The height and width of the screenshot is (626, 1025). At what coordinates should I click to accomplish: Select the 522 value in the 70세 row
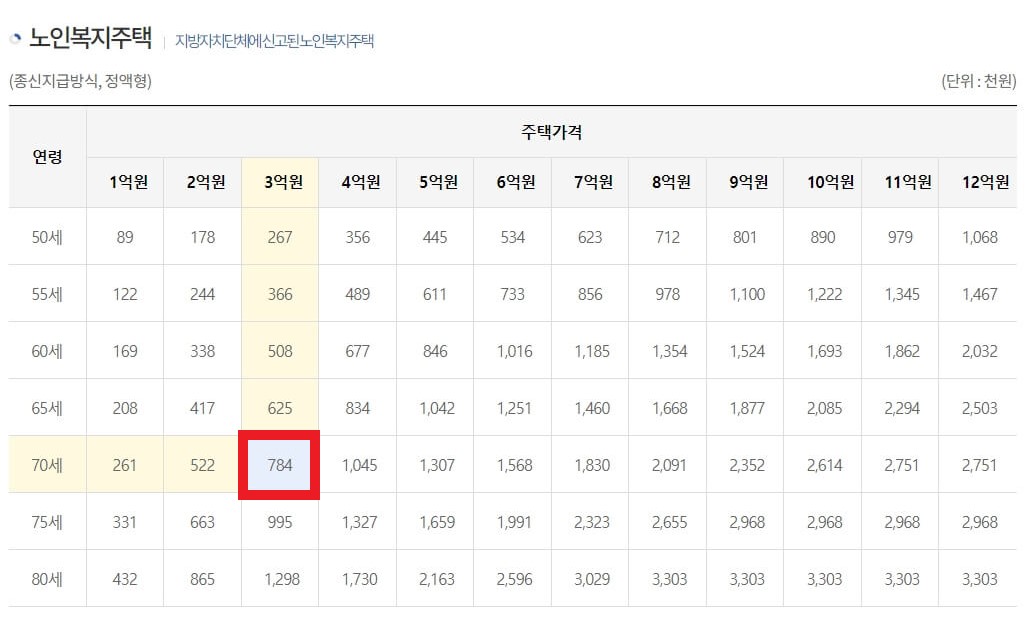coord(201,465)
